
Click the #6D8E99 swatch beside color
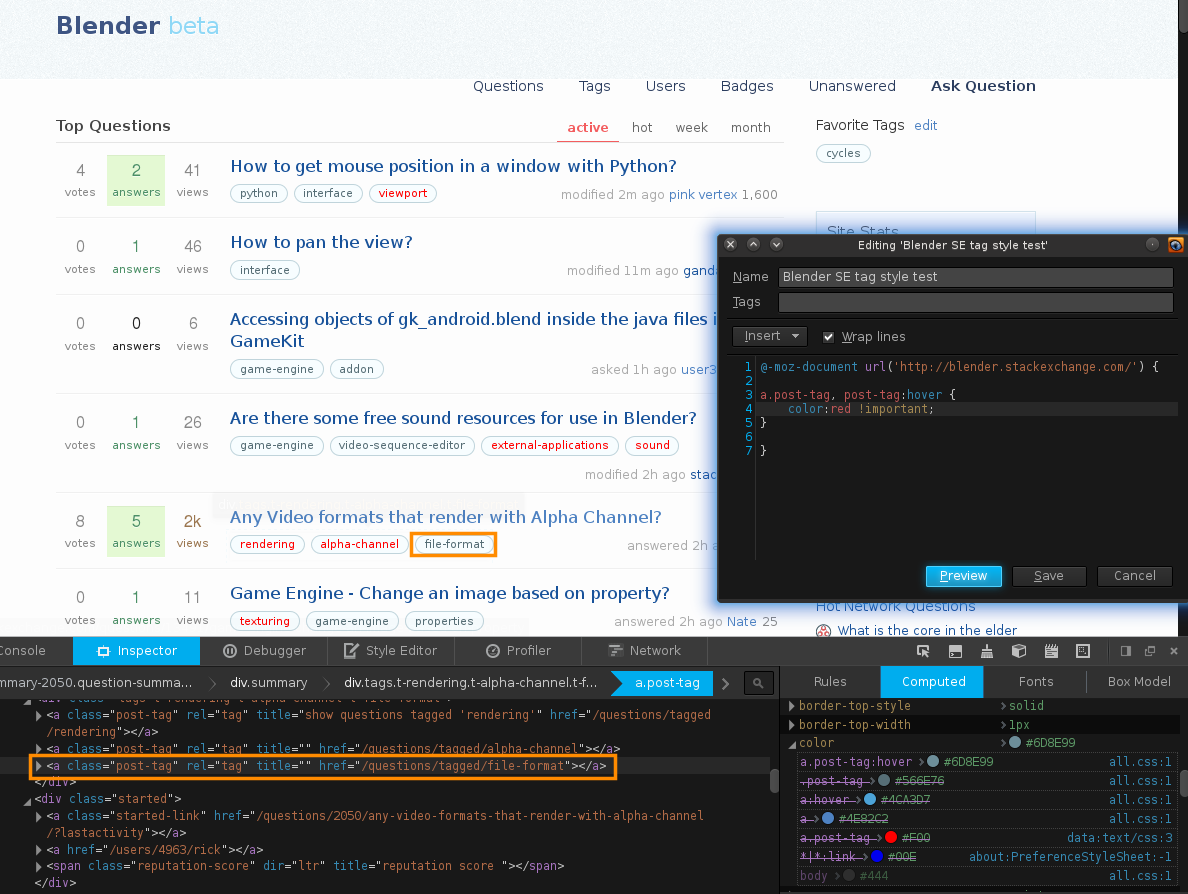point(1015,742)
